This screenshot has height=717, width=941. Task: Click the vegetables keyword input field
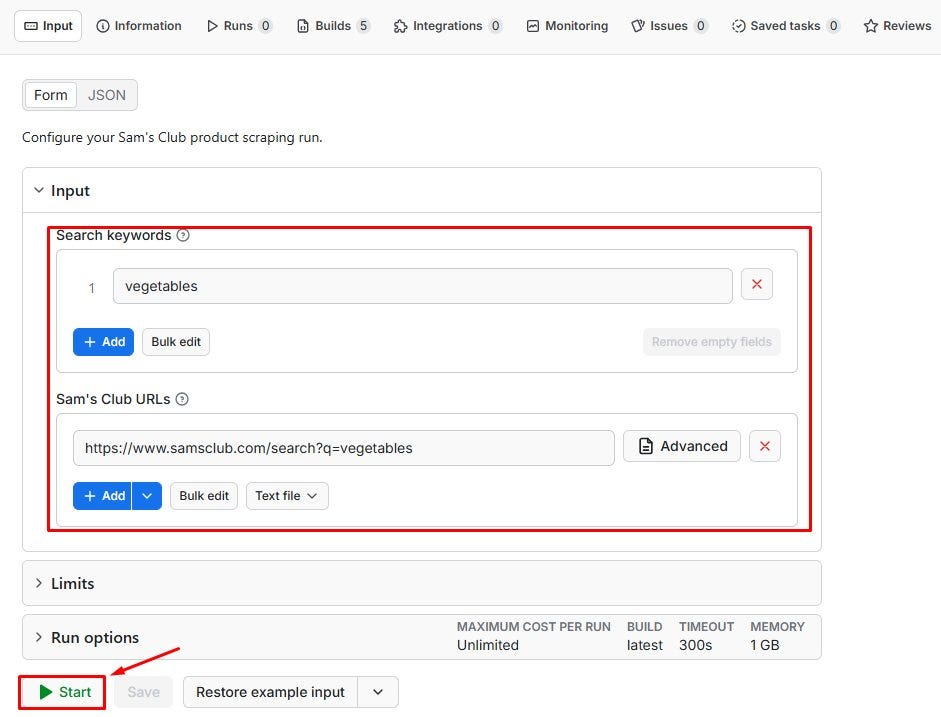click(422, 286)
